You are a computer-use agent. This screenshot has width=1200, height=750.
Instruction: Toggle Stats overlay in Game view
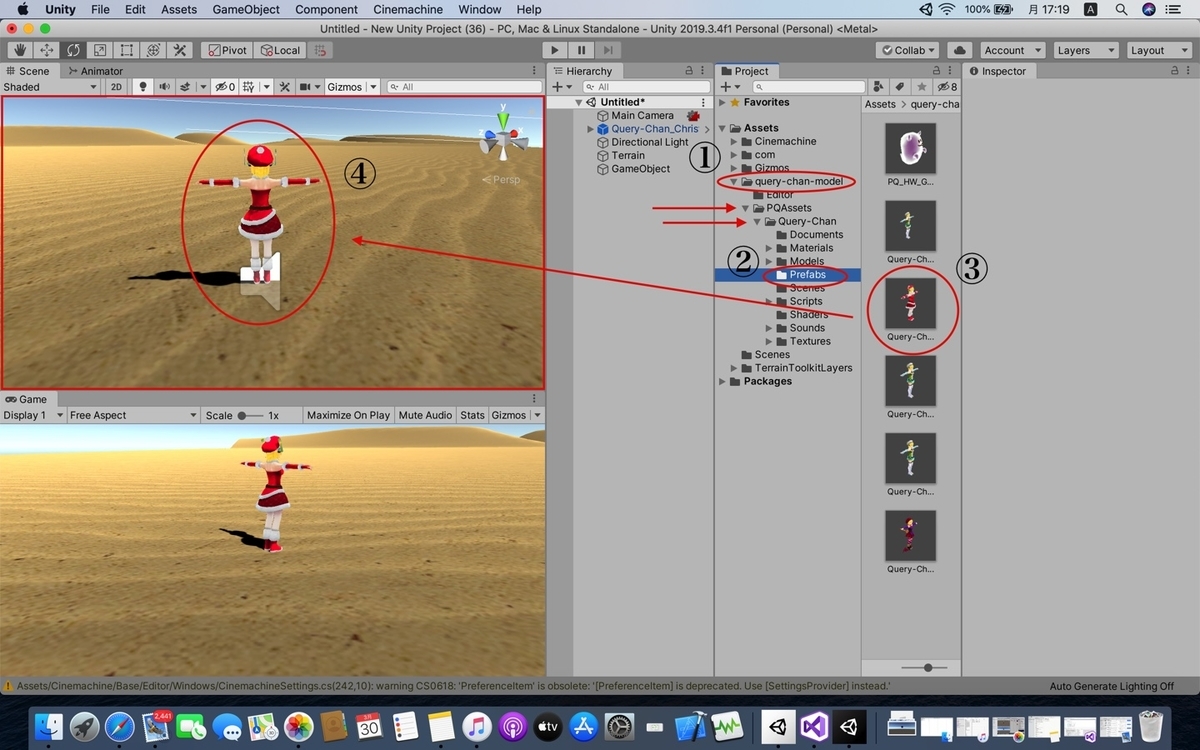[x=472, y=415]
